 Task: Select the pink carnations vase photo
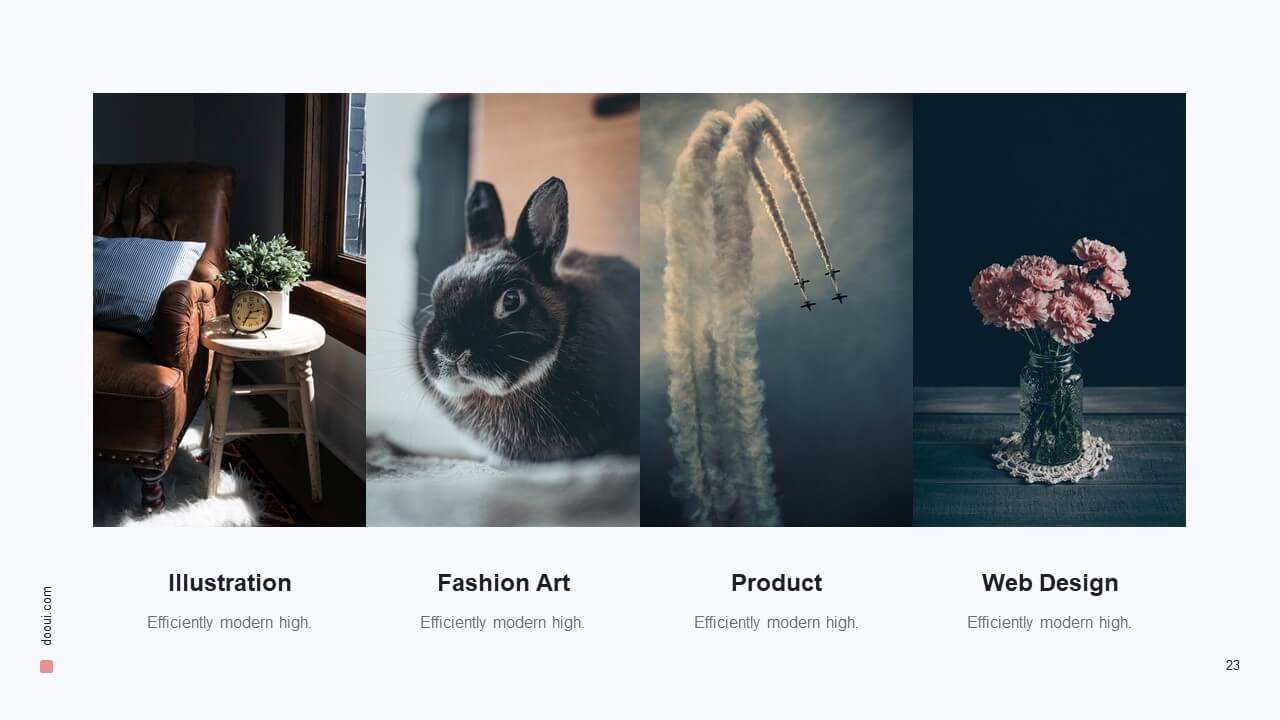coord(1049,310)
